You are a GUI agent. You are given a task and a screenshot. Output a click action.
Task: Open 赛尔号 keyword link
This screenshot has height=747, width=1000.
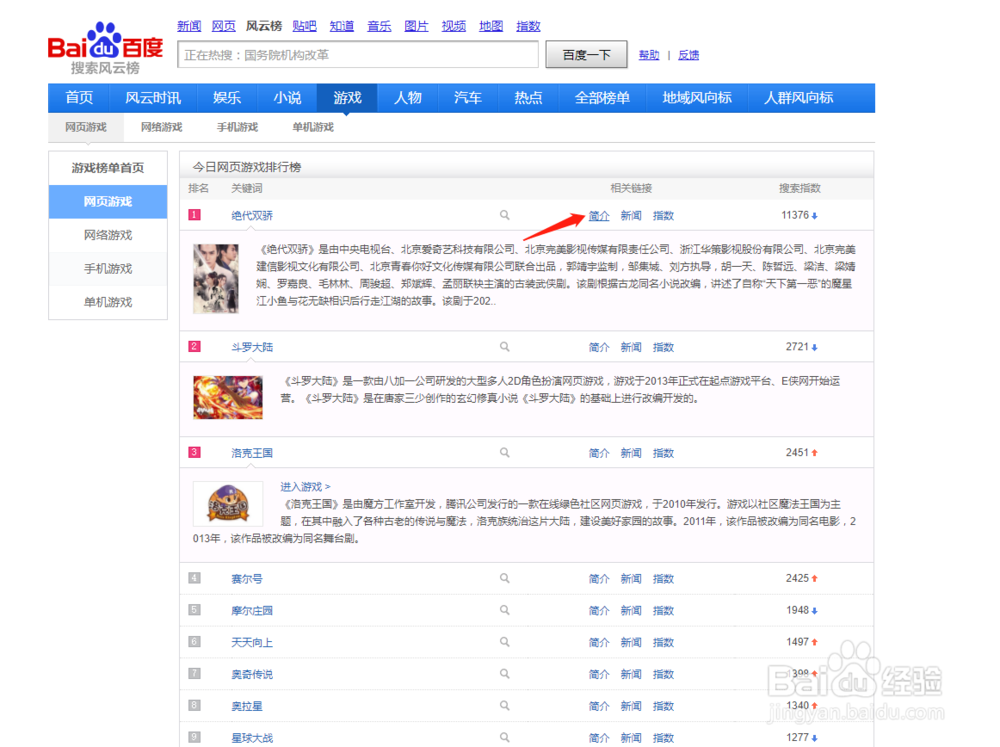[x=247, y=579]
